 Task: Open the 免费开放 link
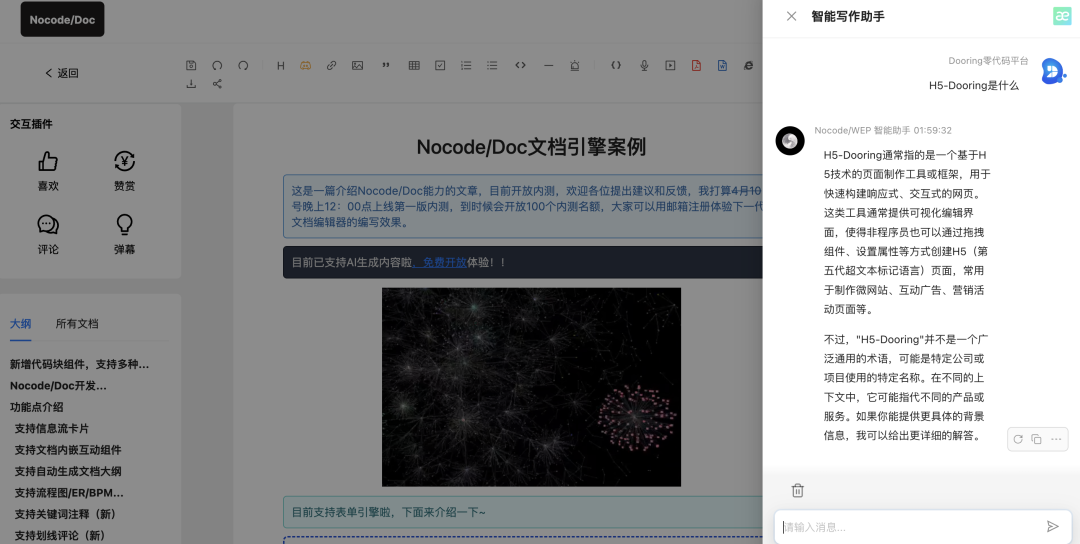tap(444, 262)
